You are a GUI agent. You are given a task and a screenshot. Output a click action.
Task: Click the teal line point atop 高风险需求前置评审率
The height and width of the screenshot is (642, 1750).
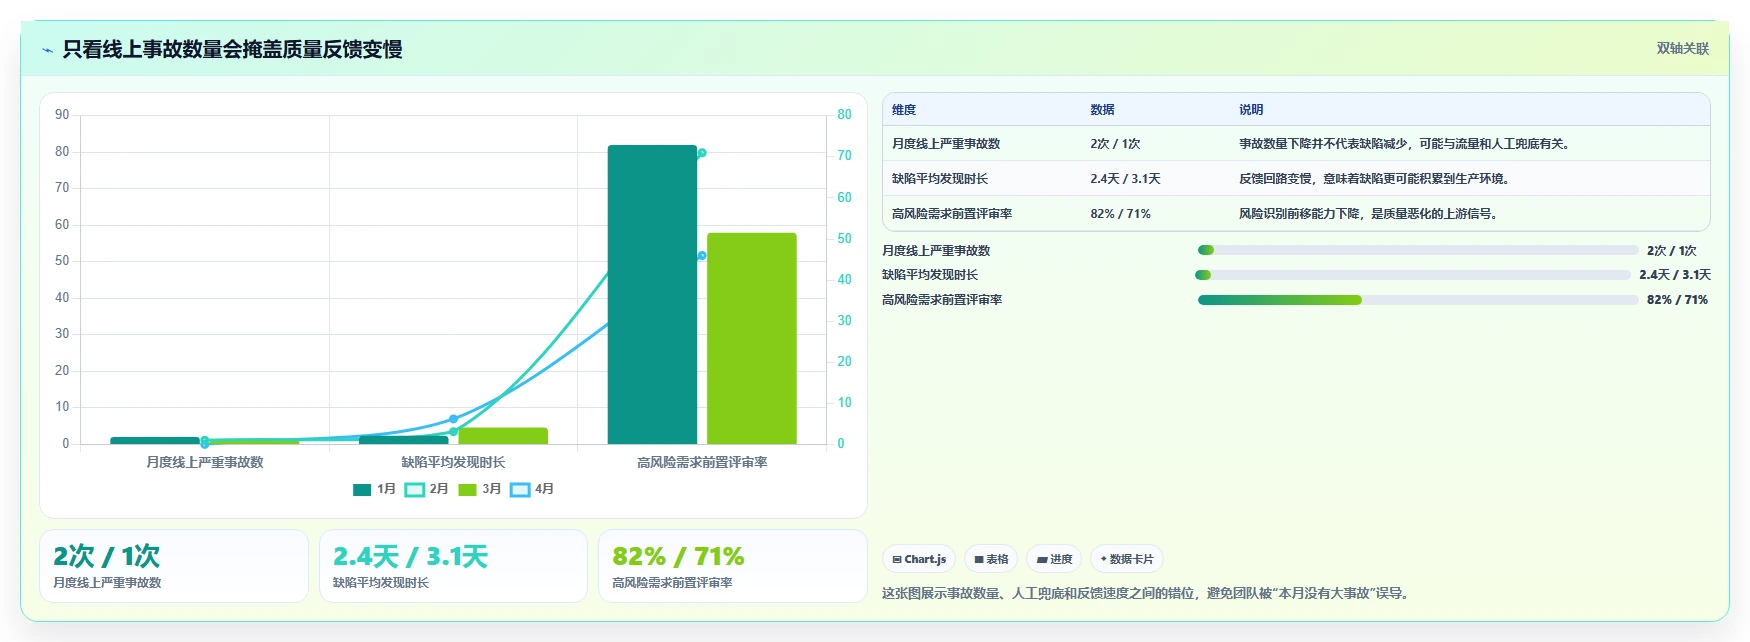pyautogui.click(x=702, y=153)
